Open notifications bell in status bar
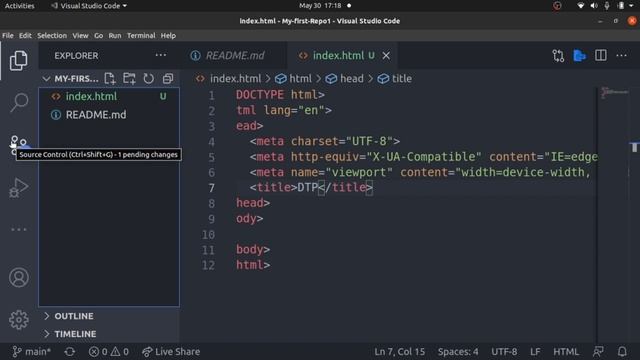640x360 pixels. click(622, 351)
